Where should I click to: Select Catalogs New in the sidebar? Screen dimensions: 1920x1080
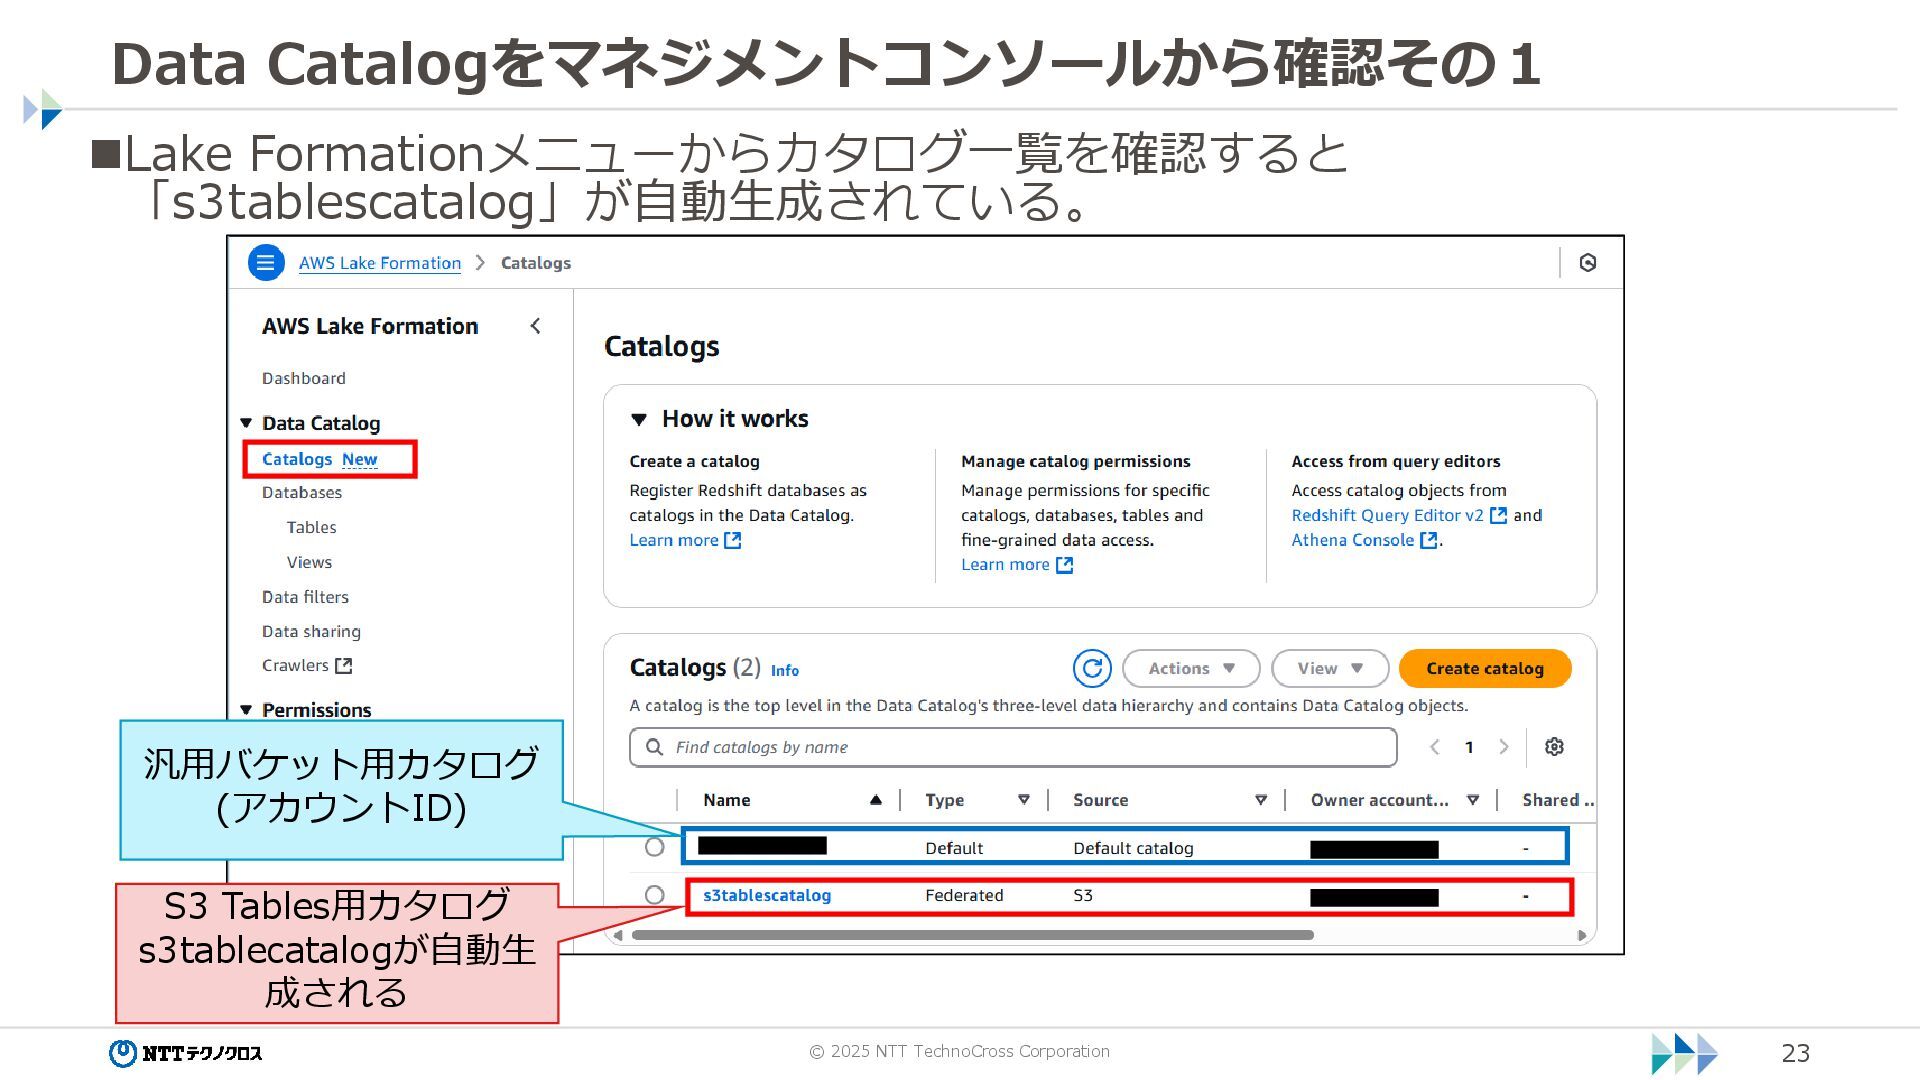click(x=320, y=459)
